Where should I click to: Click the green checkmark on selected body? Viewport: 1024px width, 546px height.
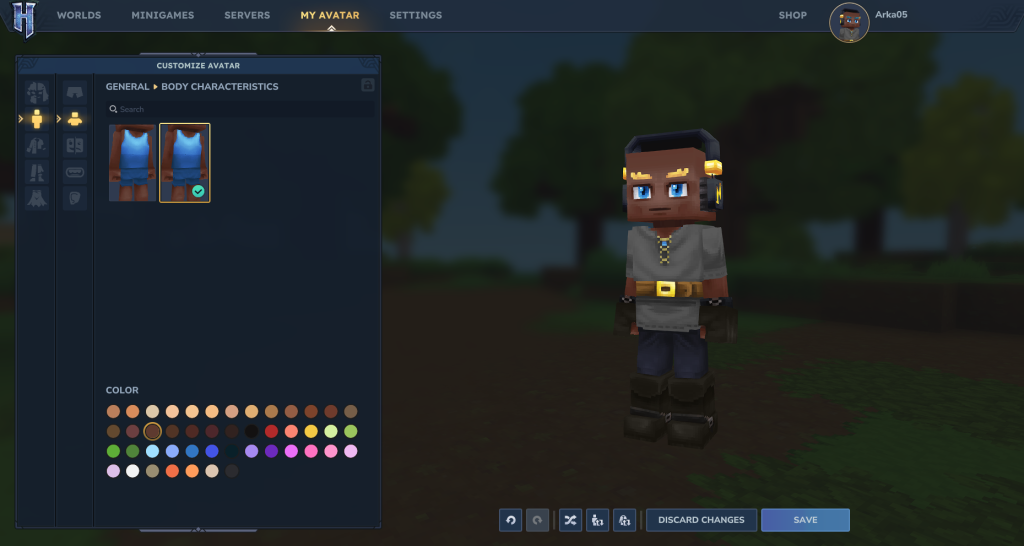pos(199,191)
